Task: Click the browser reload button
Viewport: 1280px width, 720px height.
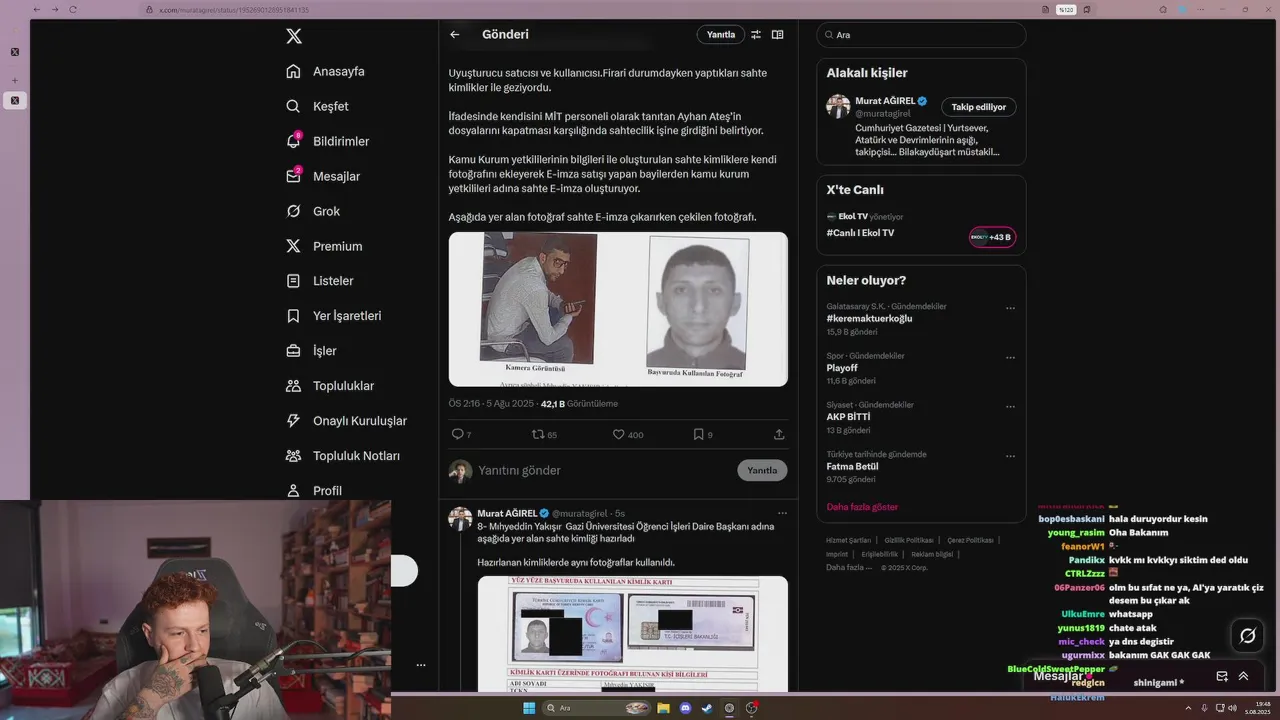Action: [x=73, y=9]
